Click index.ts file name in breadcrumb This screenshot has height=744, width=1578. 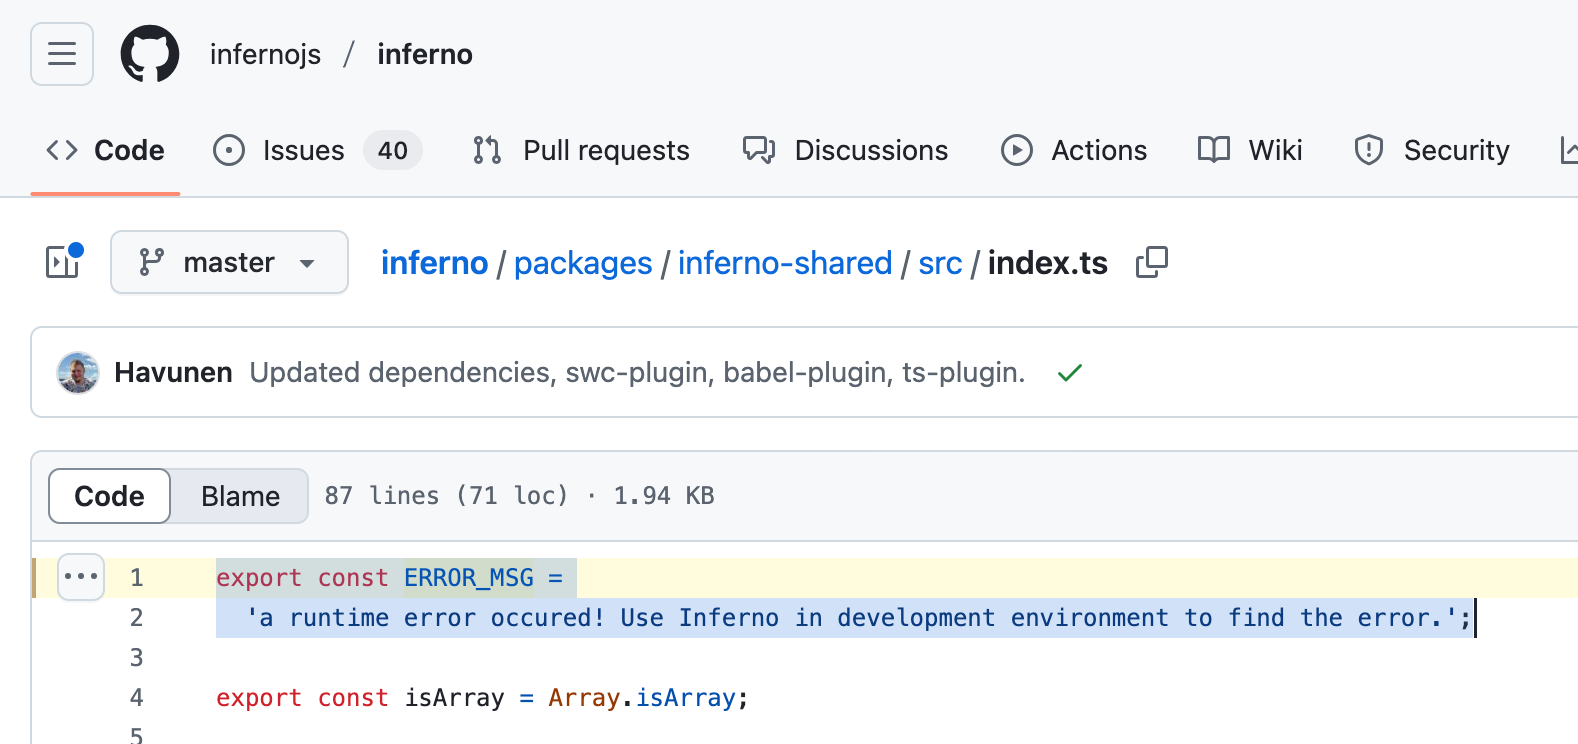pos(1048,263)
